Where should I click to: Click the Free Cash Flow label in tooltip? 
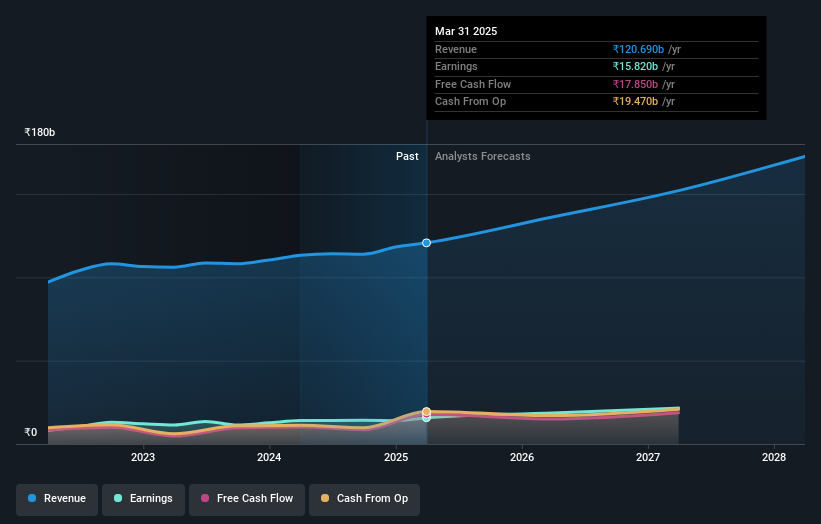tap(473, 84)
